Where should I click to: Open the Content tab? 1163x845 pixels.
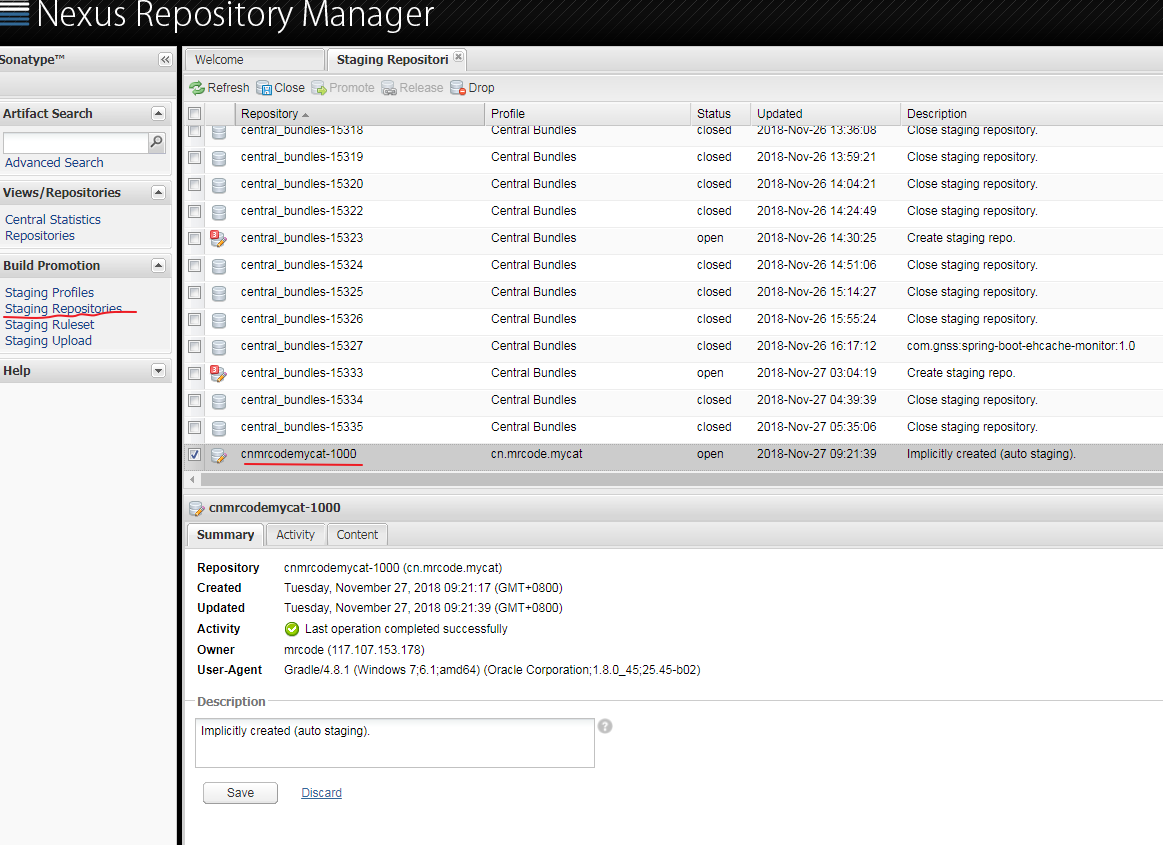tap(357, 535)
